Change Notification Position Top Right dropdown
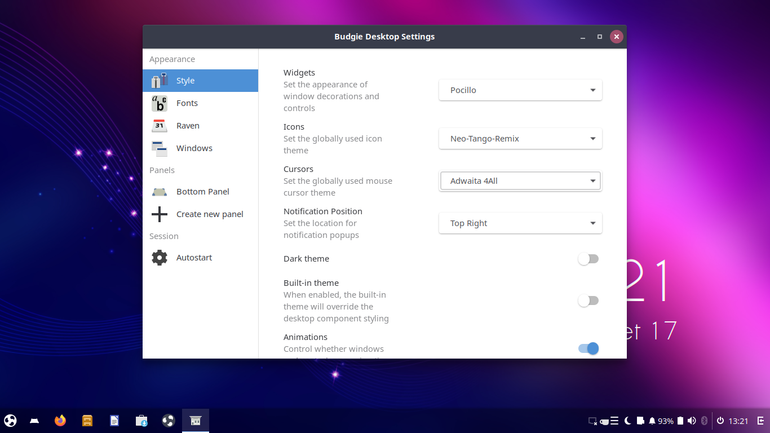This screenshot has height=433, width=770. [520, 223]
